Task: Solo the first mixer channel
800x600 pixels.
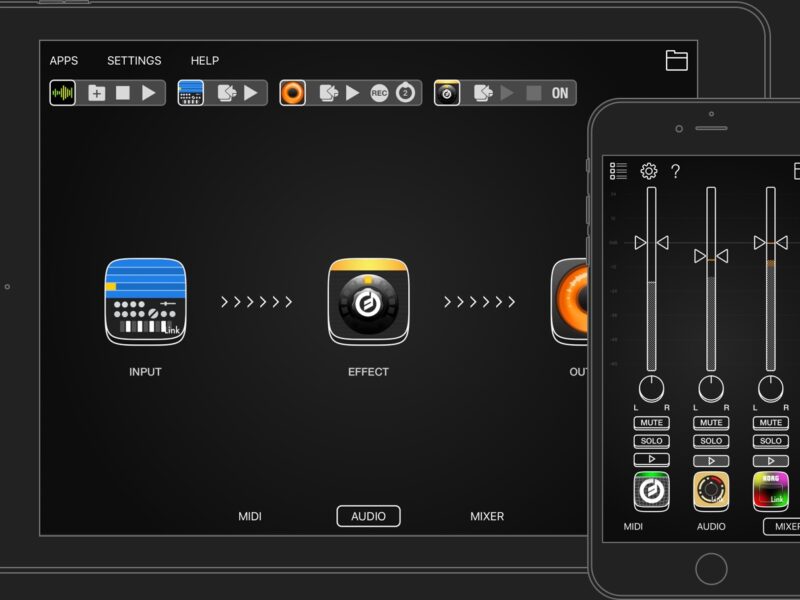Action: [652, 441]
